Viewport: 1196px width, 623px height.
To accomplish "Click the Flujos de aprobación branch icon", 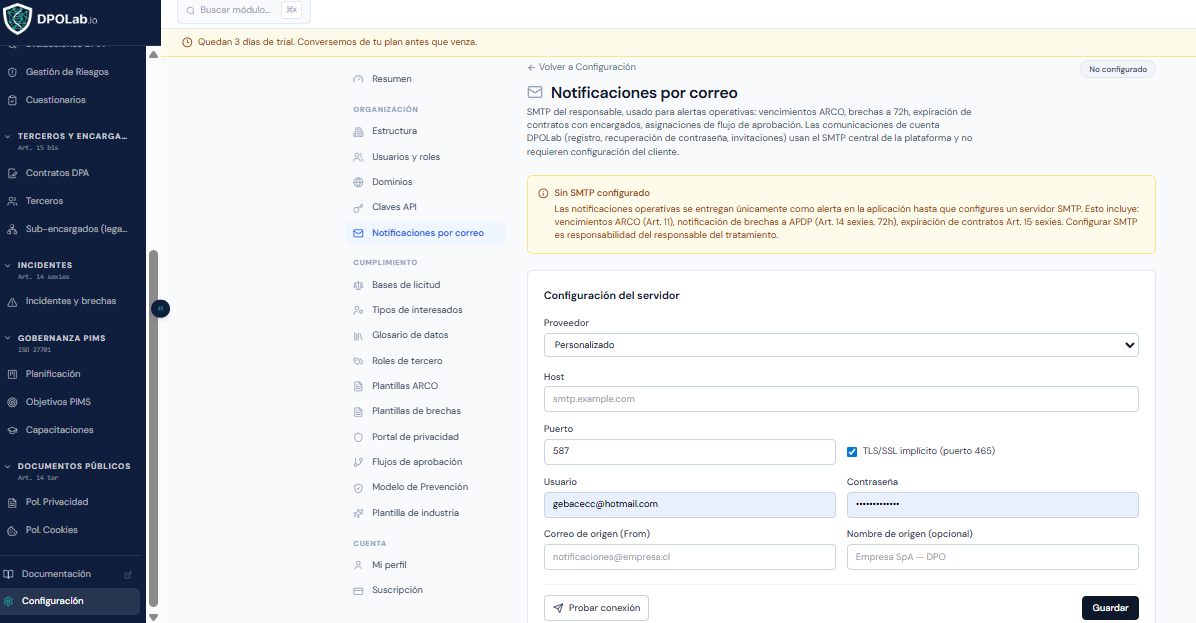I will coord(358,462).
